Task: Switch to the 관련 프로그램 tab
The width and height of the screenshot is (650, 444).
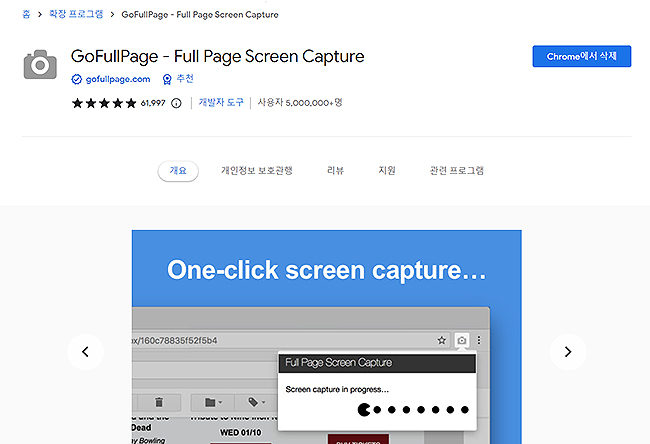Action: pyautogui.click(x=456, y=171)
